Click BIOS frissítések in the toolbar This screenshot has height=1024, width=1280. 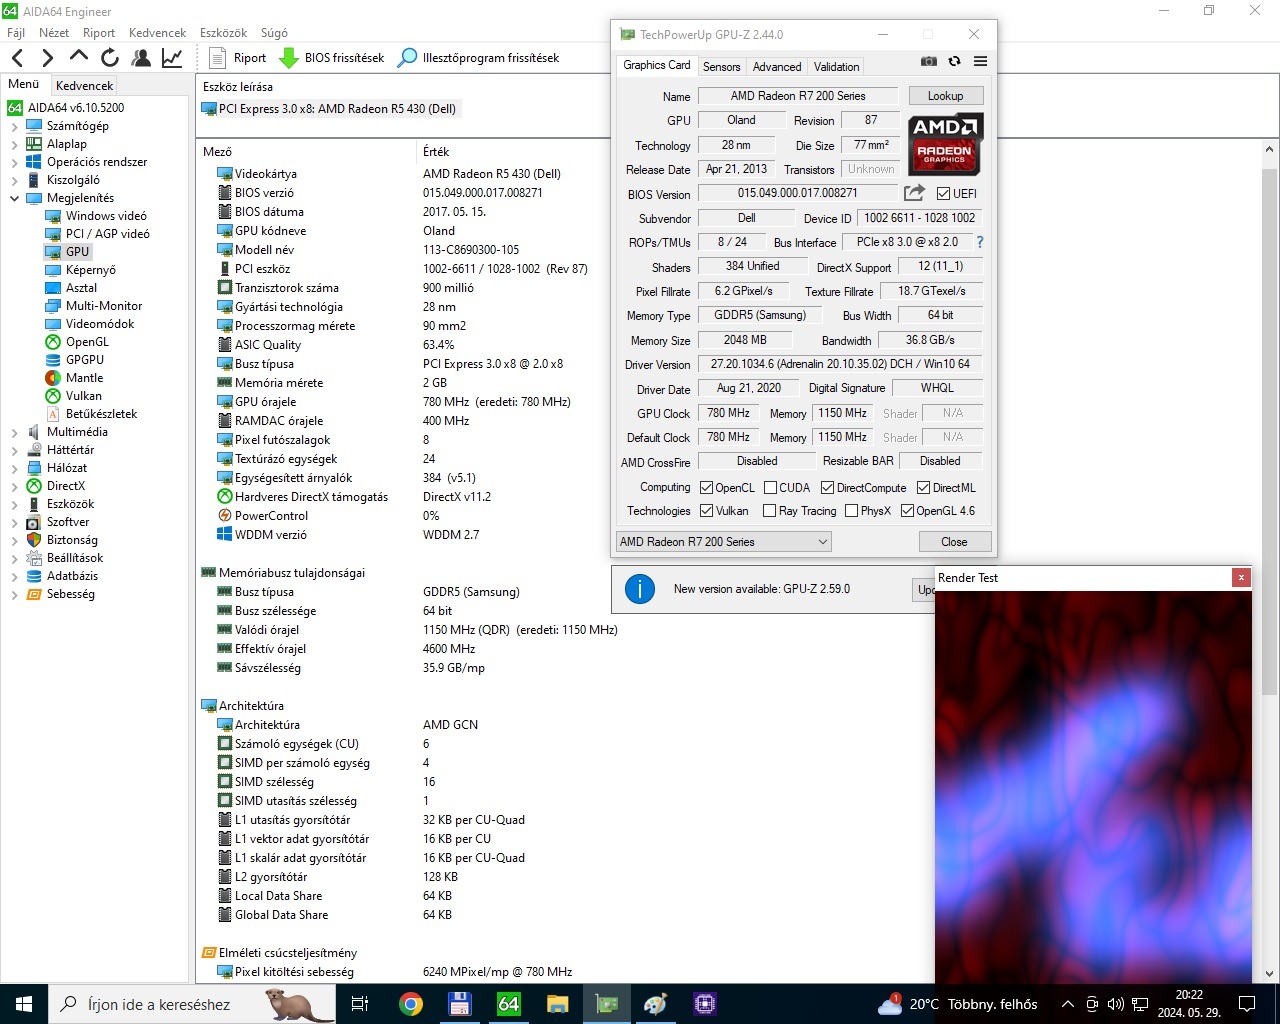(x=332, y=58)
